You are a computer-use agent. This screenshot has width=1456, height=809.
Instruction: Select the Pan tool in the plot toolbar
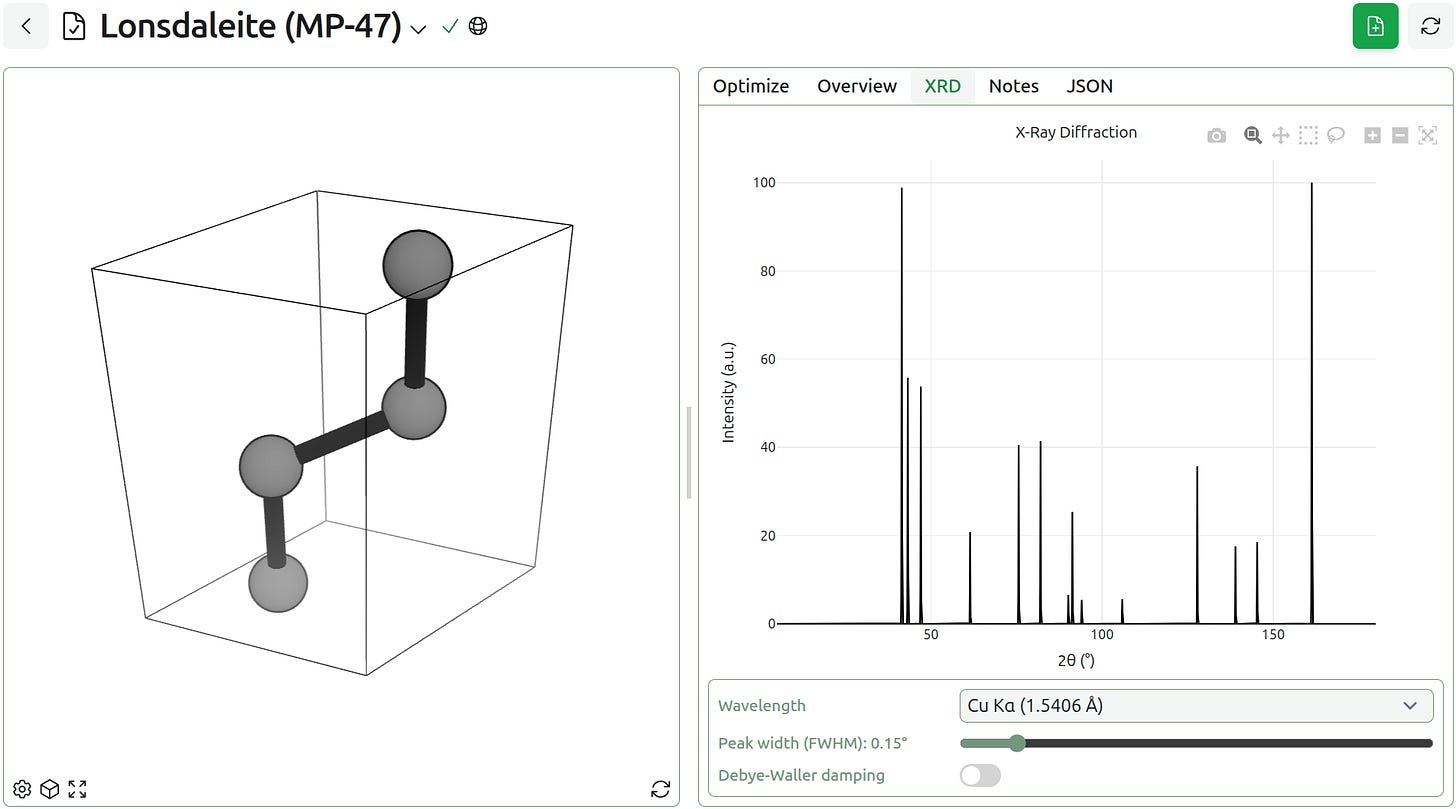1280,135
